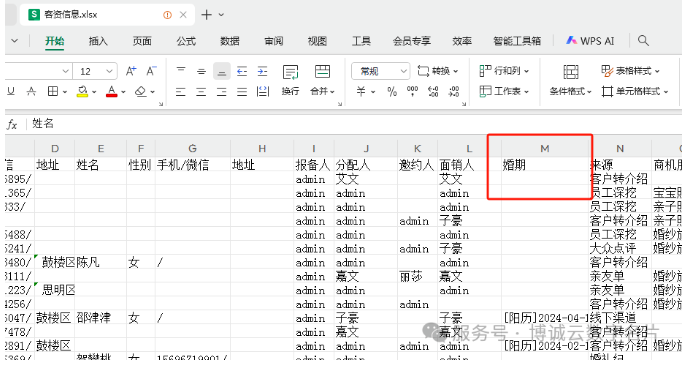This screenshot has width=696, height=369.
Task: Apply thousands separator format
Action: point(412,91)
